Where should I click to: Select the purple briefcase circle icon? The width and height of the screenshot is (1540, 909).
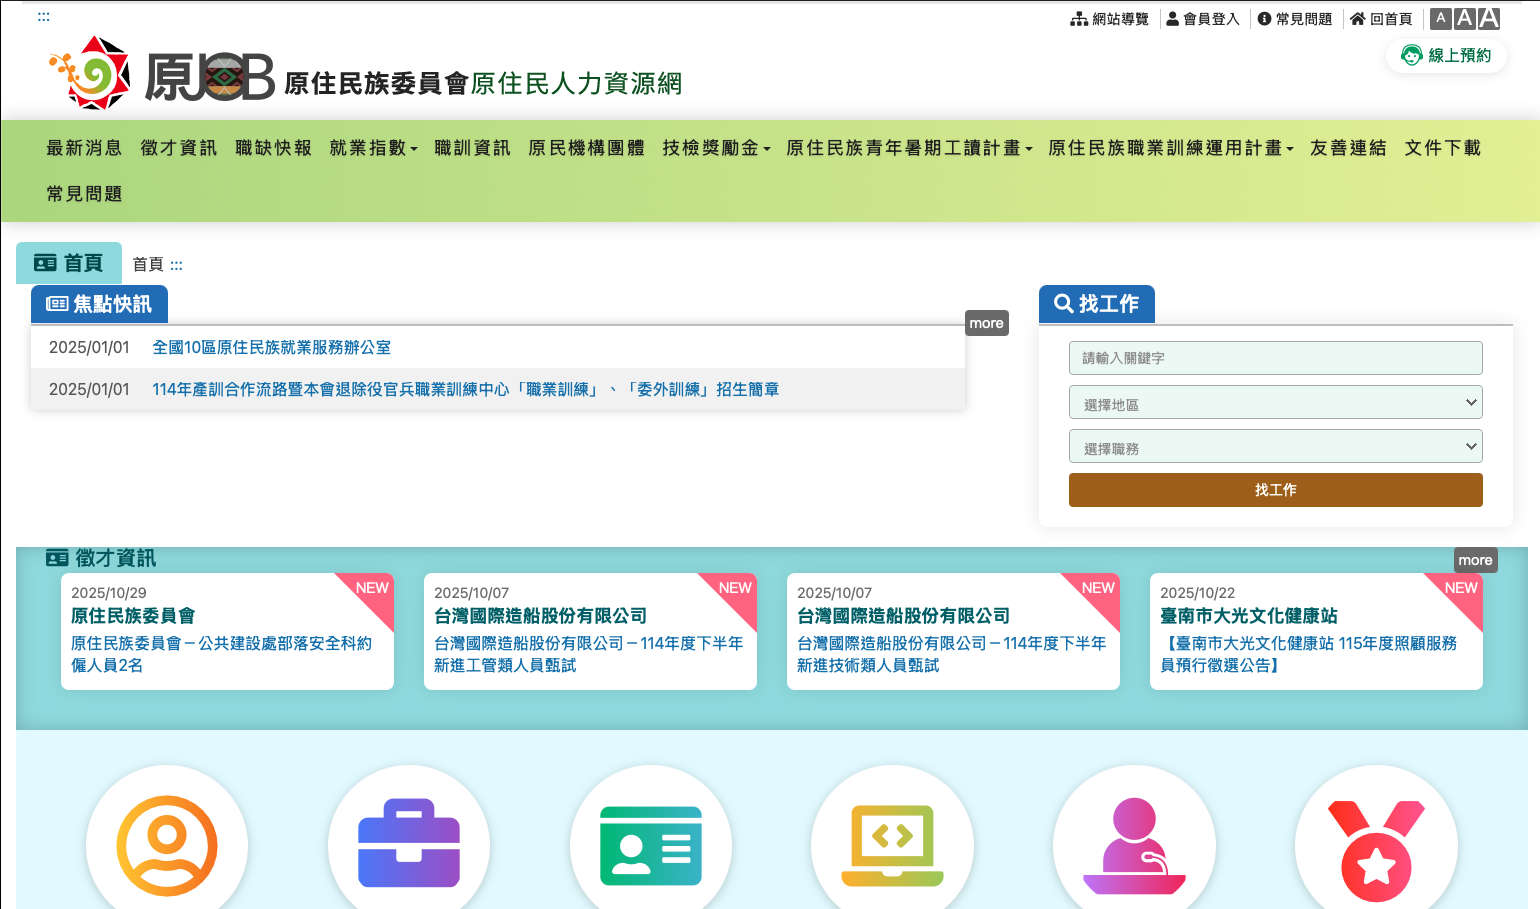pos(409,843)
